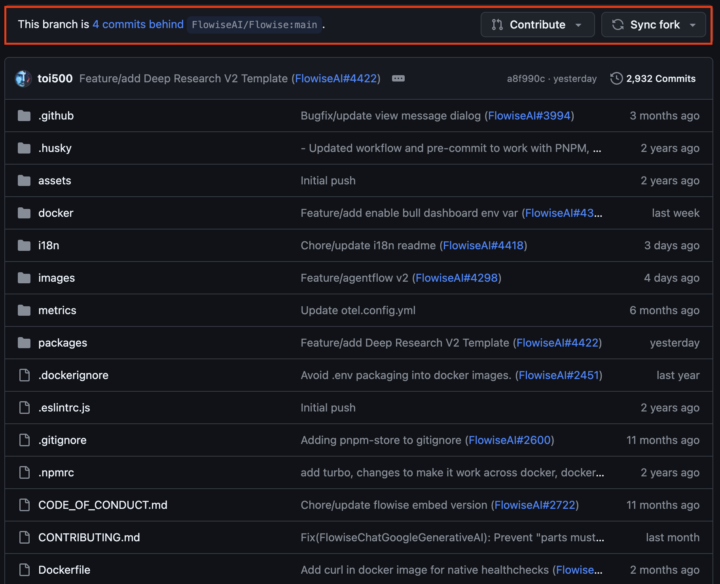View 2,932 Commits history
720x584 pixels.
[653, 79]
